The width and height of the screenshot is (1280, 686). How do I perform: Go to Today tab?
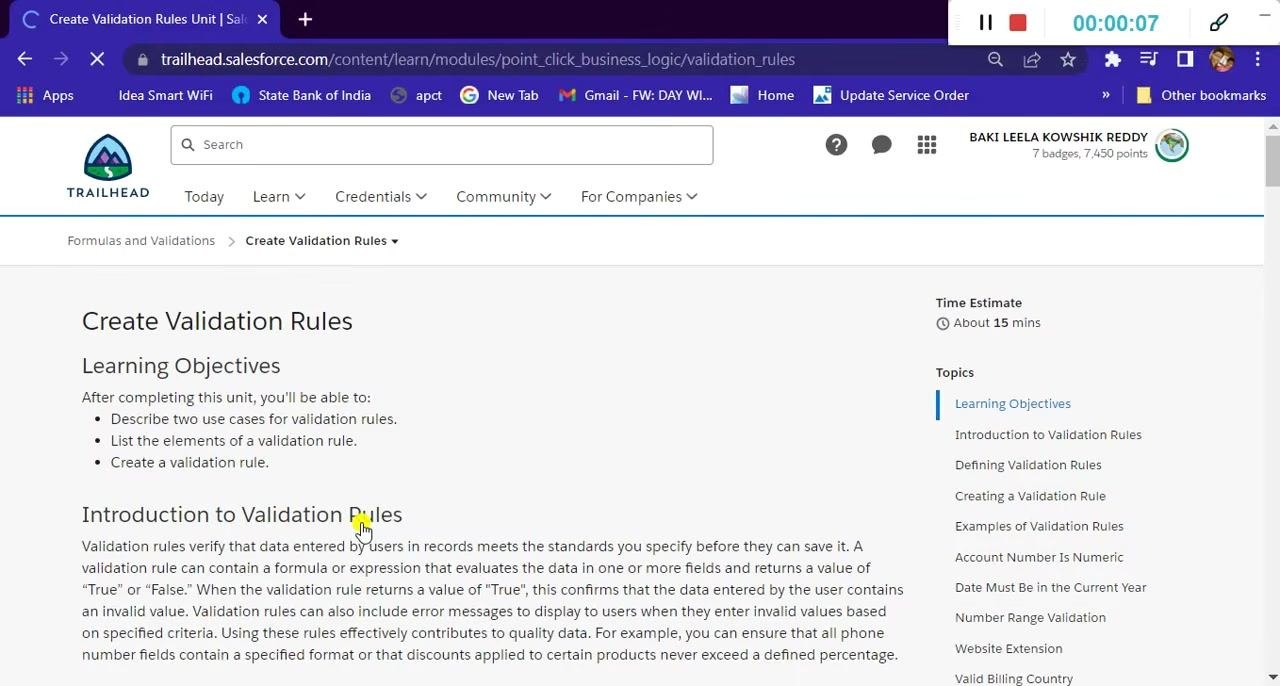pyautogui.click(x=204, y=197)
